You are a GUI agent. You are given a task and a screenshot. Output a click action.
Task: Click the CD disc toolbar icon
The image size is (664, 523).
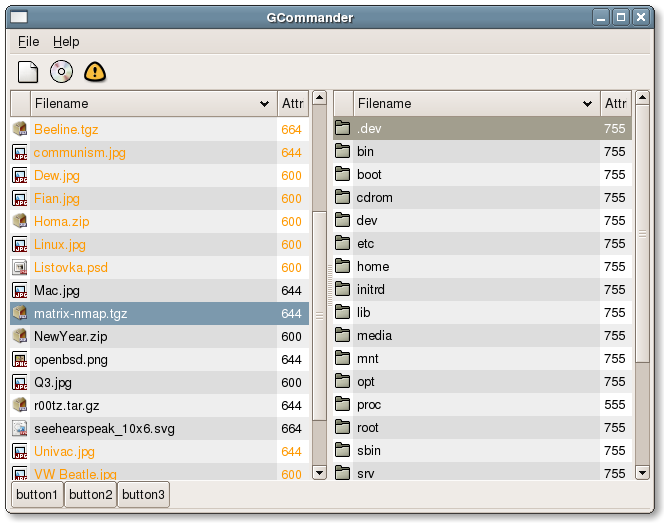61,71
